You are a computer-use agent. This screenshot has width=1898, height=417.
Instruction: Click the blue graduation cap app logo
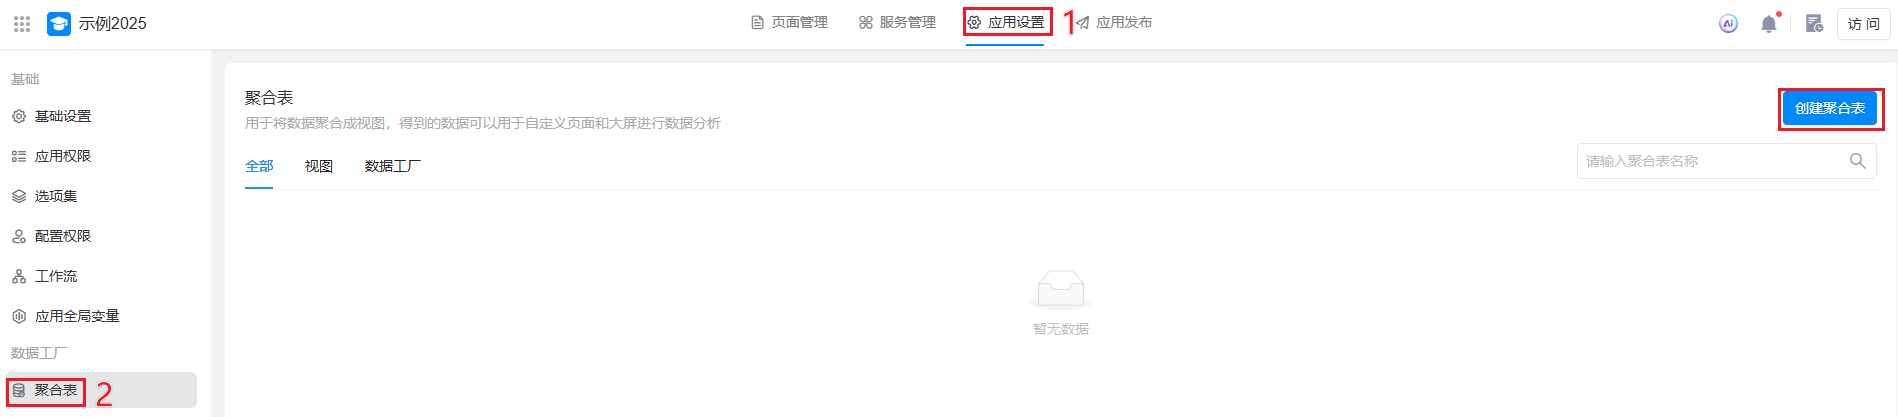point(59,23)
